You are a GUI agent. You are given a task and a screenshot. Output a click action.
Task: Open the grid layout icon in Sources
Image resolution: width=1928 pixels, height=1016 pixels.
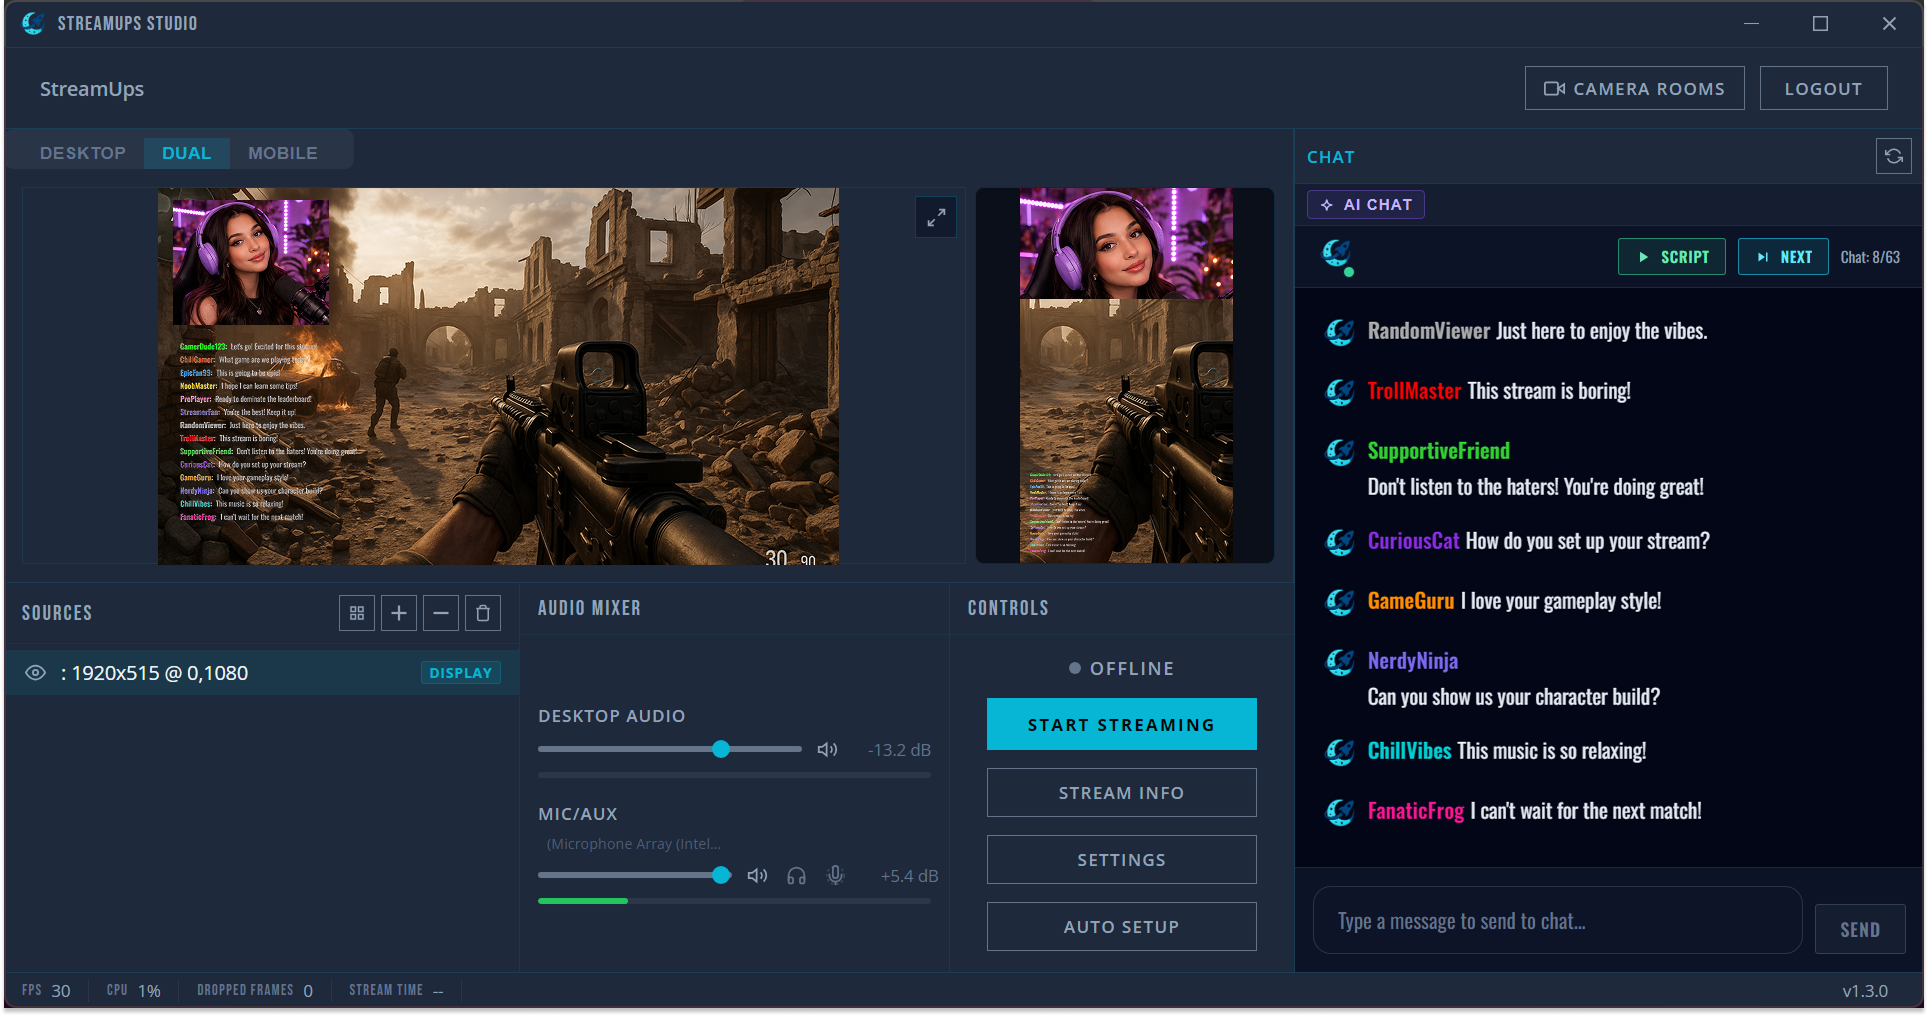click(356, 612)
